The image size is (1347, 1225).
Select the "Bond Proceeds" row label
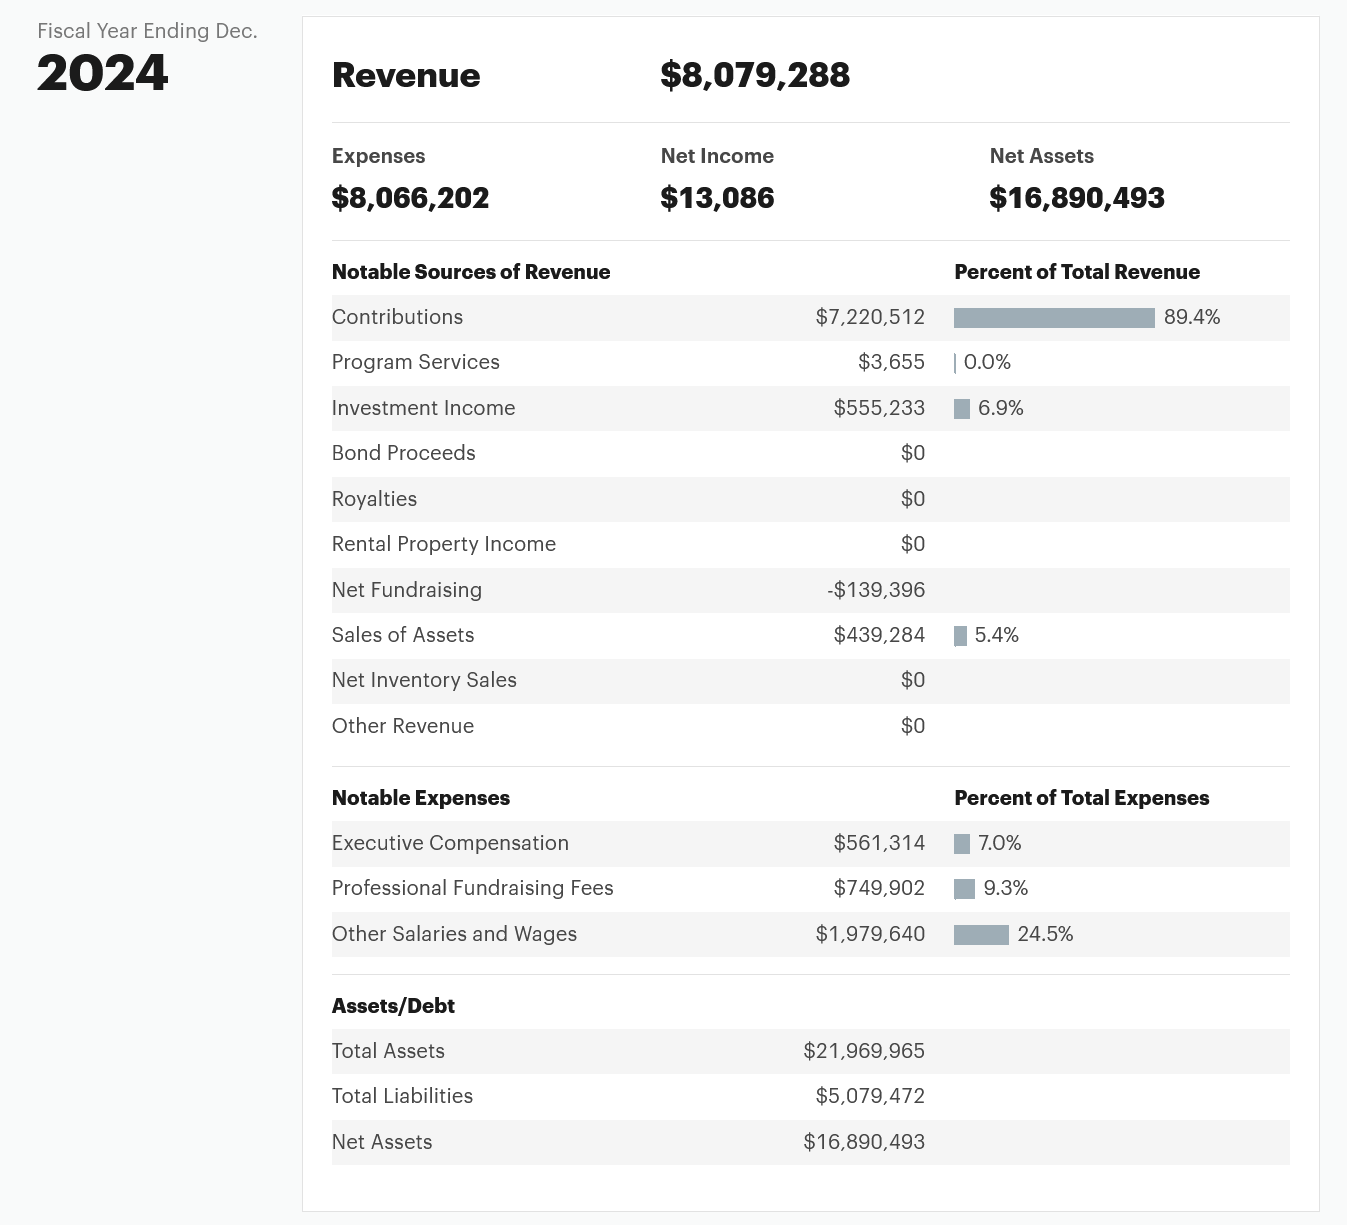tap(403, 453)
